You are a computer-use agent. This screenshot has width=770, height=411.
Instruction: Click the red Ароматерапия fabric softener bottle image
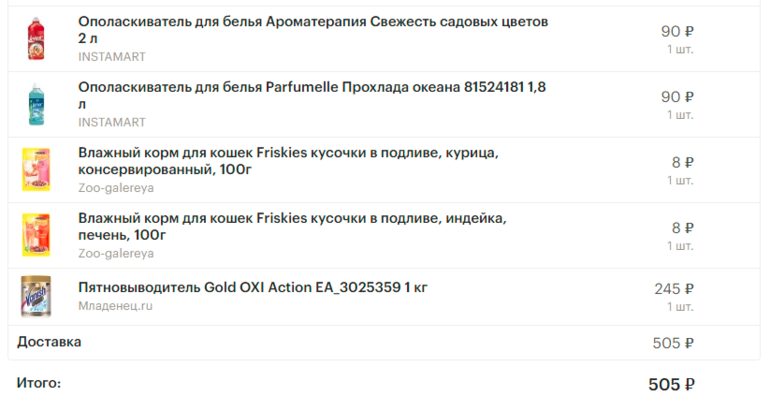click(36, 38)
